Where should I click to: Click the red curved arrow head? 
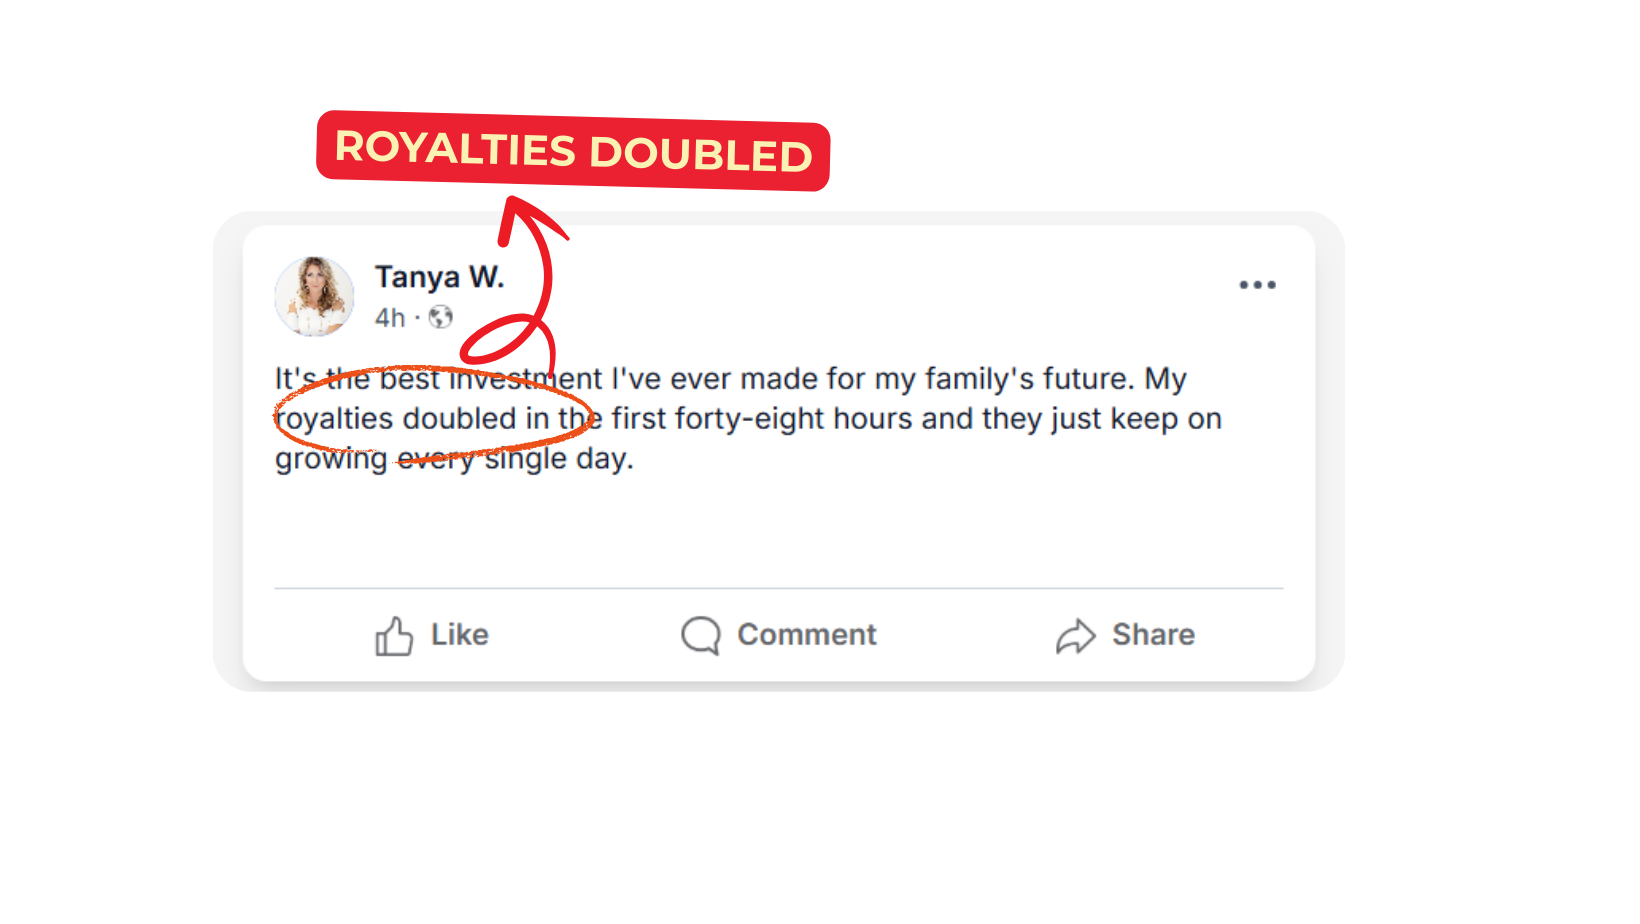(520, 212)
